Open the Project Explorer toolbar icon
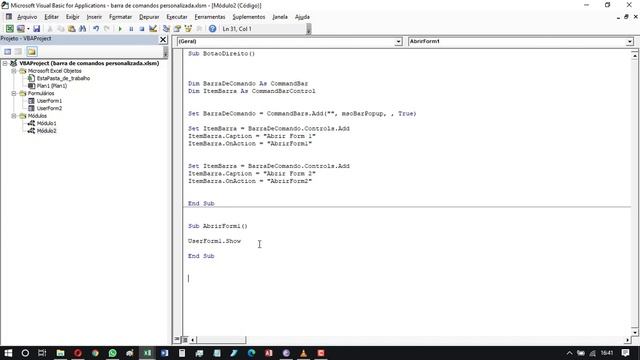The height and width of the screenshot is (360, 640). [166, 29]
